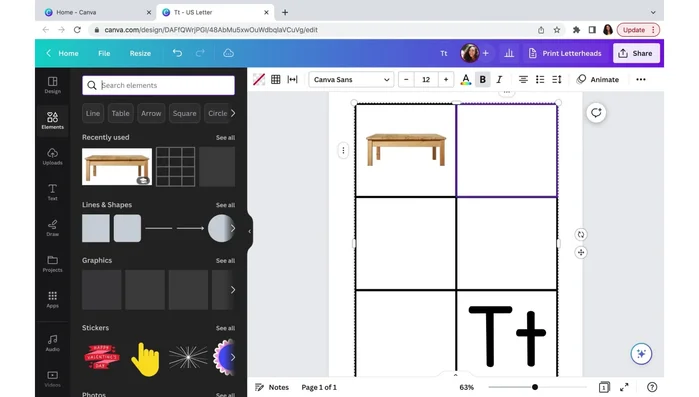Screen dimensions: 699x397
Task: Select the Arrow category chip
Action: pos(151,113)
